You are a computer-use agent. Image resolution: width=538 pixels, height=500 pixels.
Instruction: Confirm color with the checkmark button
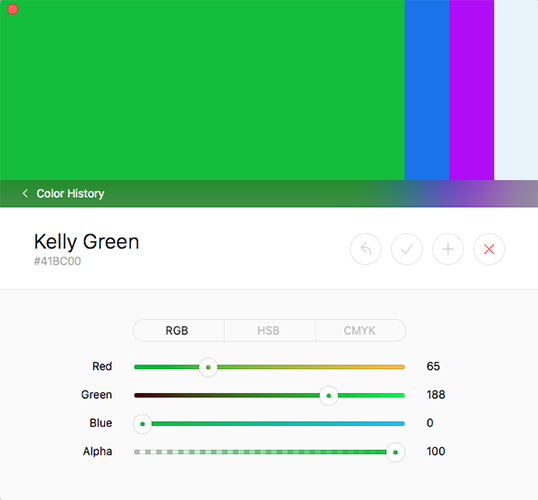pyautogui.click(x=407, y=249)
